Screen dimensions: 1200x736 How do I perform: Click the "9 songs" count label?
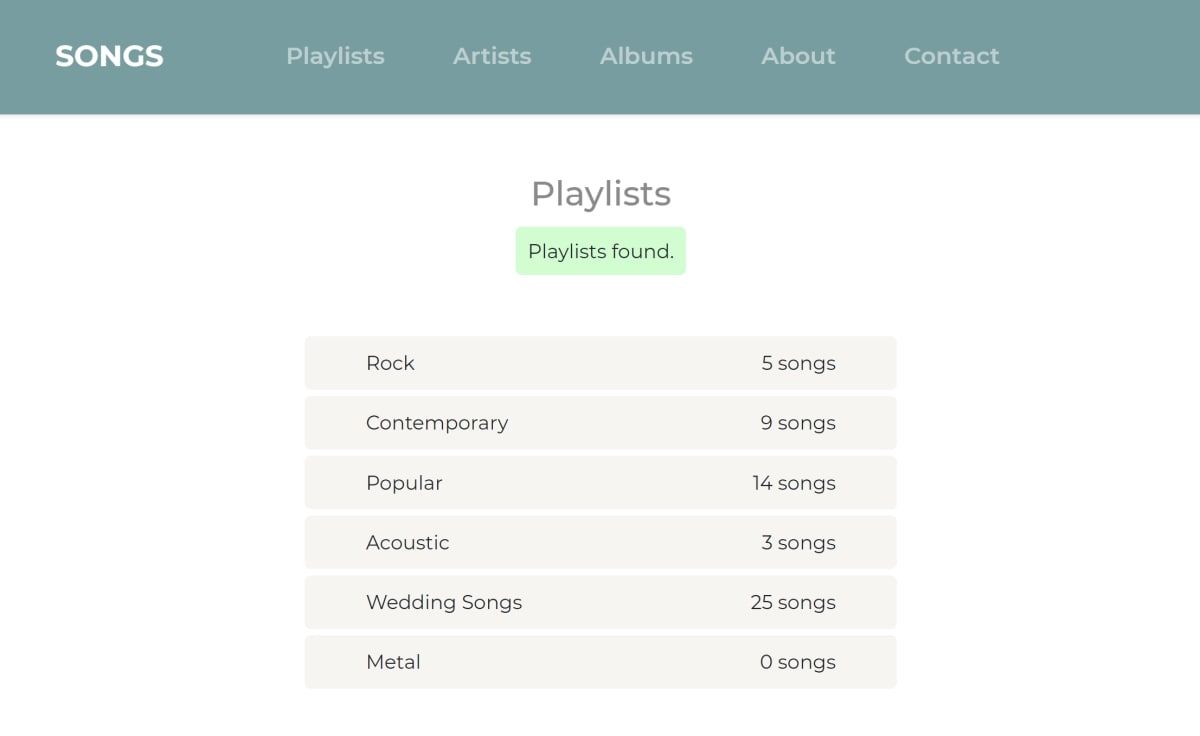point(798,423)
